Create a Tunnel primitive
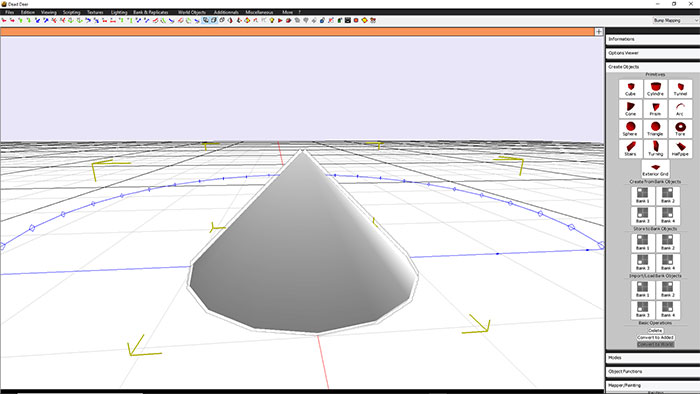 [680, 89]
